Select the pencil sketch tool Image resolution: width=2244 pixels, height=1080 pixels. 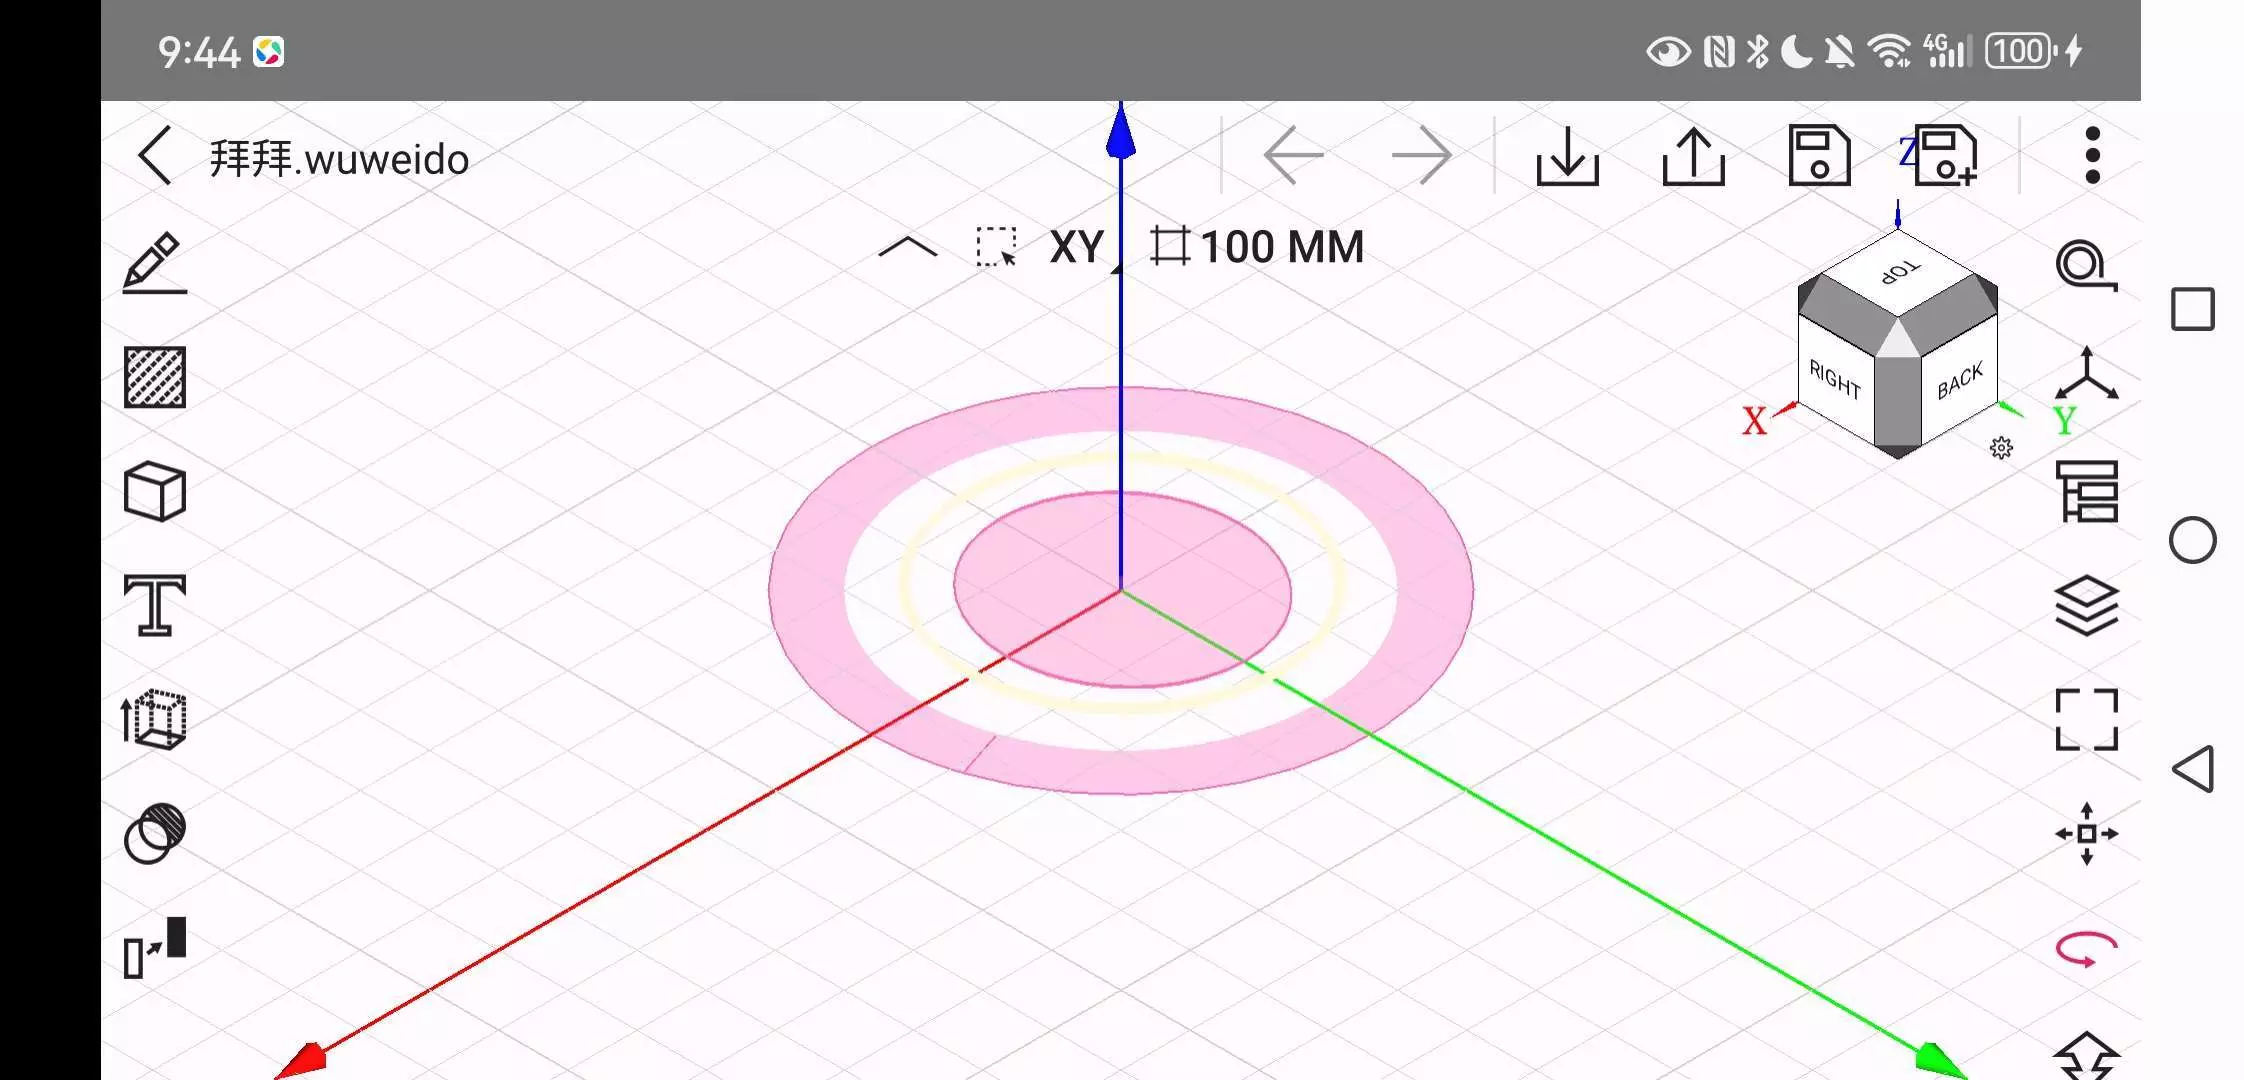(x=155, y=263)
